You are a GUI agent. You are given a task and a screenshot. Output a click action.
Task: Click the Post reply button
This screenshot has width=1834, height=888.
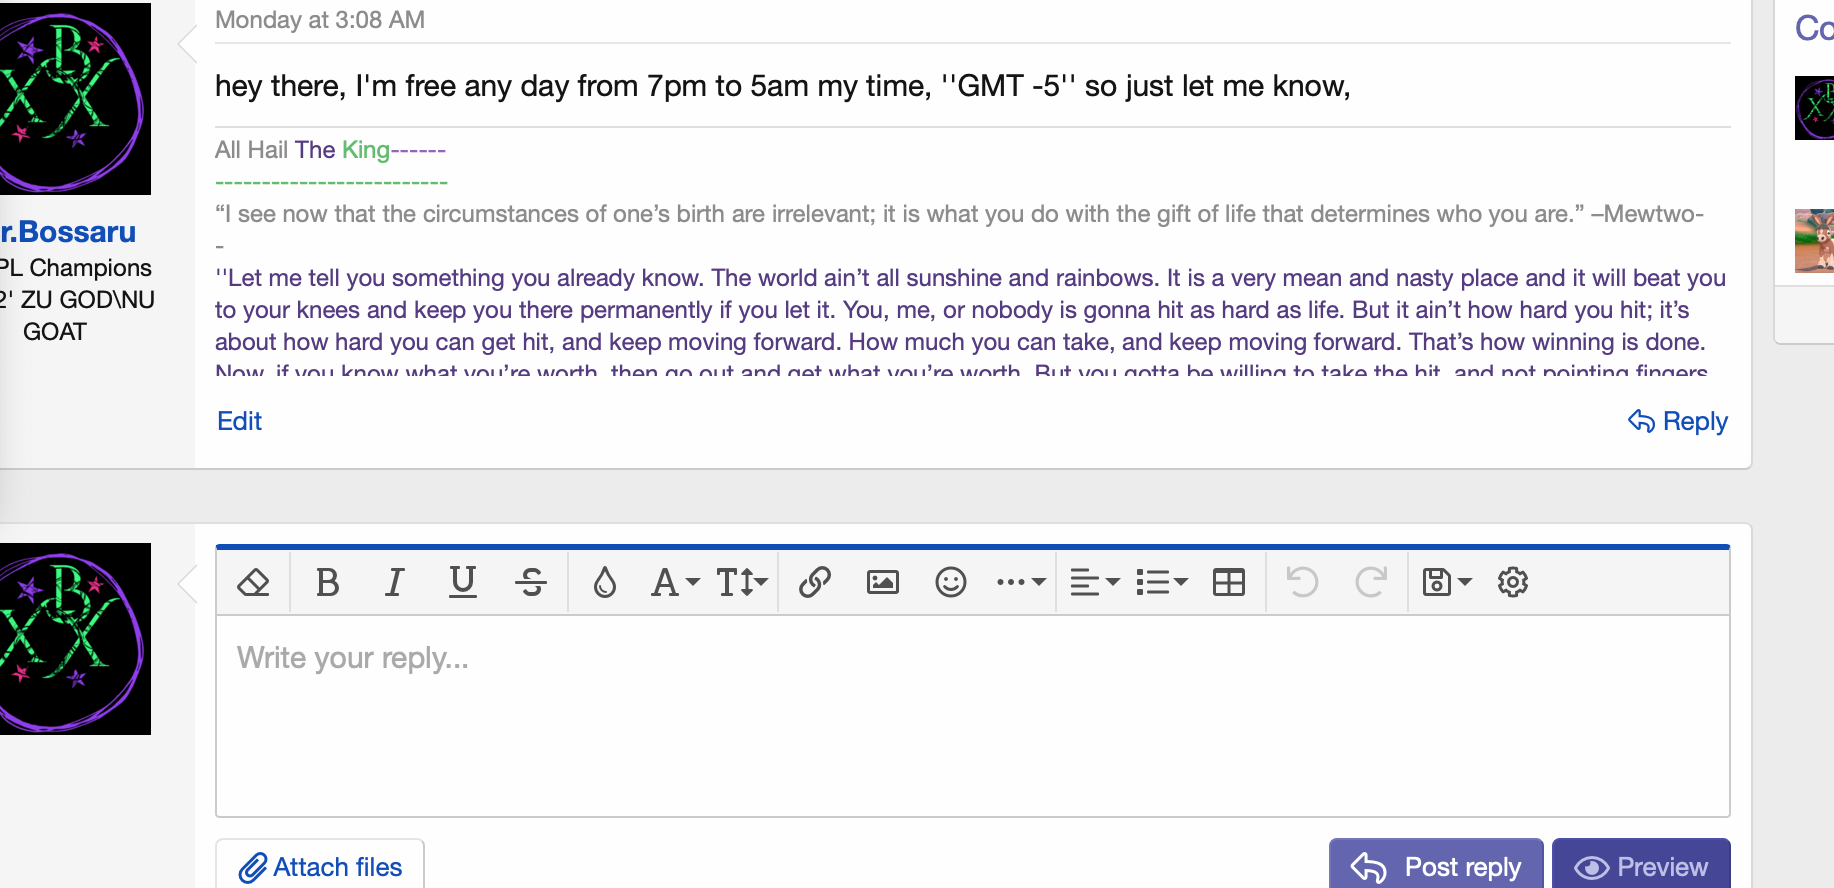pos(1436,866)
